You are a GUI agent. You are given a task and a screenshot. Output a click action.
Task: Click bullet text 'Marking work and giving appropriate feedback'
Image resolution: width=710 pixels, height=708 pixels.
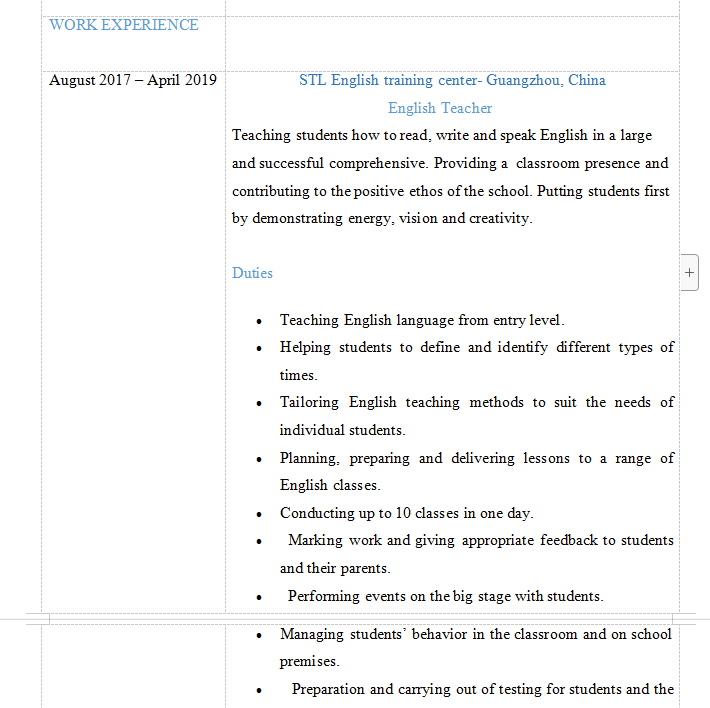[x=480, y=540]
